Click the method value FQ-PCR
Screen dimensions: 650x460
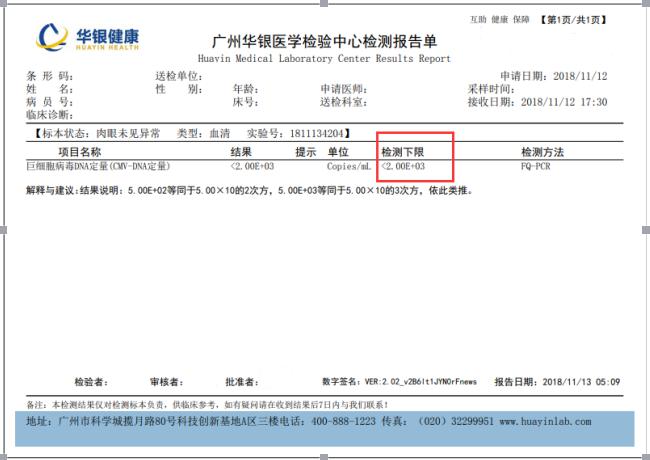pos(536,167)
